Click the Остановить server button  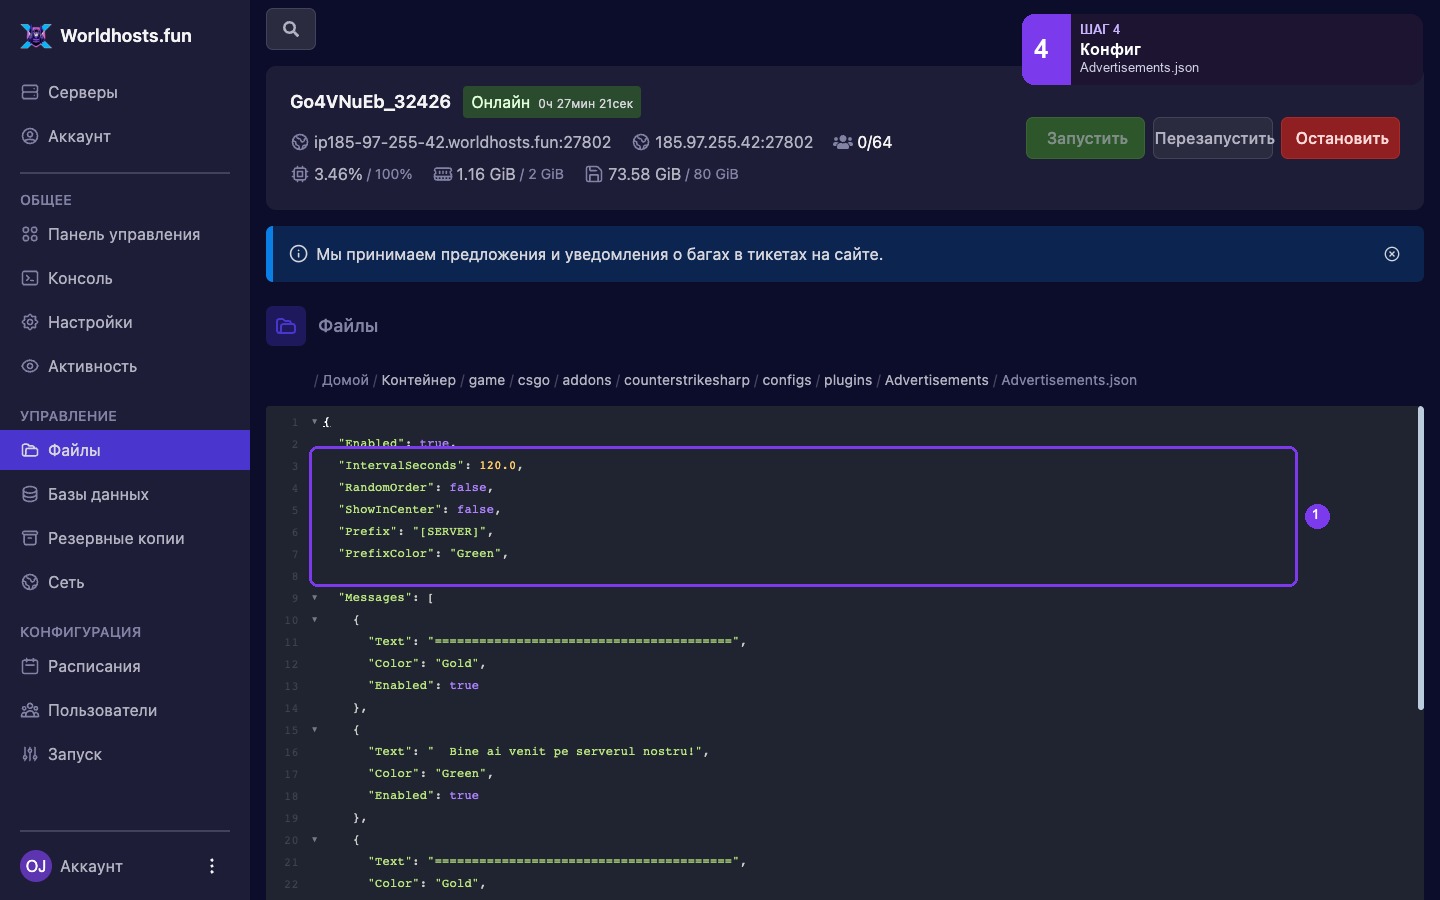pos(1341,138)
